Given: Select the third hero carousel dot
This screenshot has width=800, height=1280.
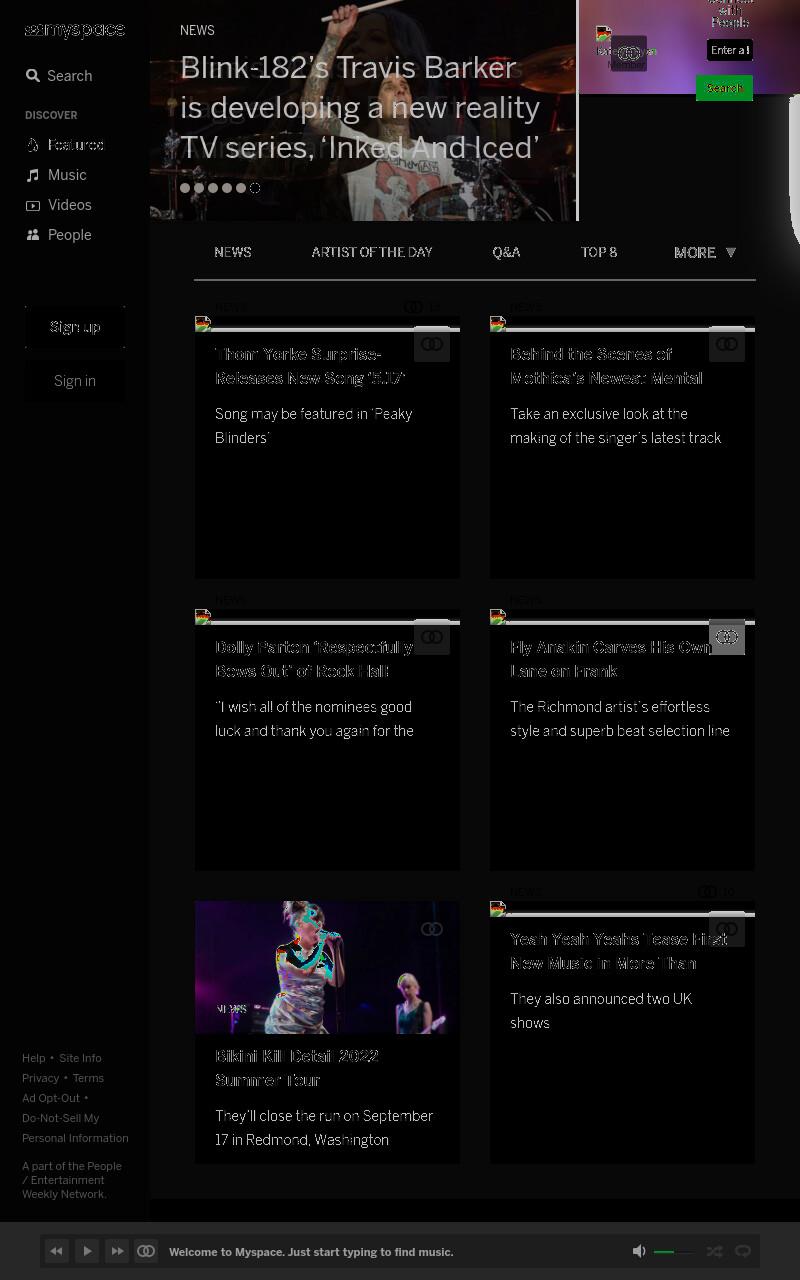Looking at the screenshot, I should (x=213, y=188).
